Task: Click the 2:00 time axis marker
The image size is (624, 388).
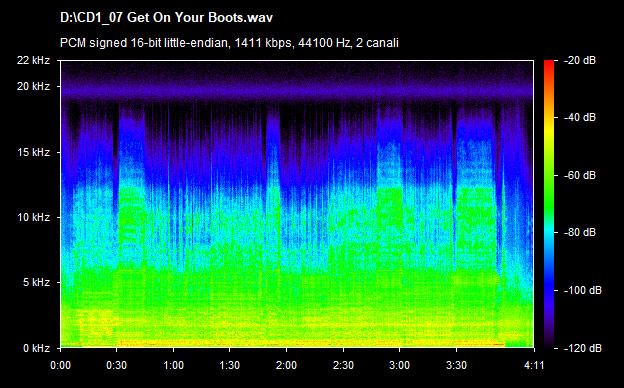Action: (x=287, y=365)
